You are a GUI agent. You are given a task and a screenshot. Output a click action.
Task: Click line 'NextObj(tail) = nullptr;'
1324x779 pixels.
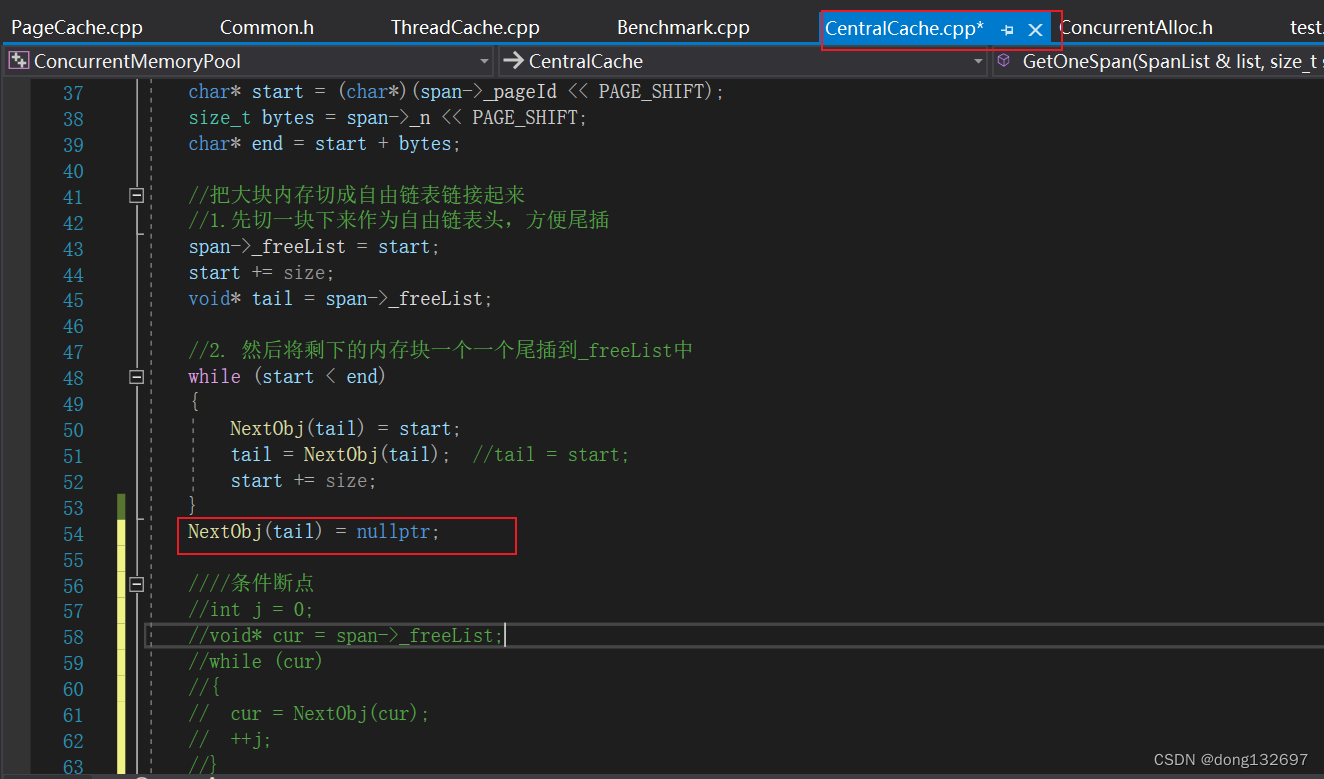click(x=314, y=533)
